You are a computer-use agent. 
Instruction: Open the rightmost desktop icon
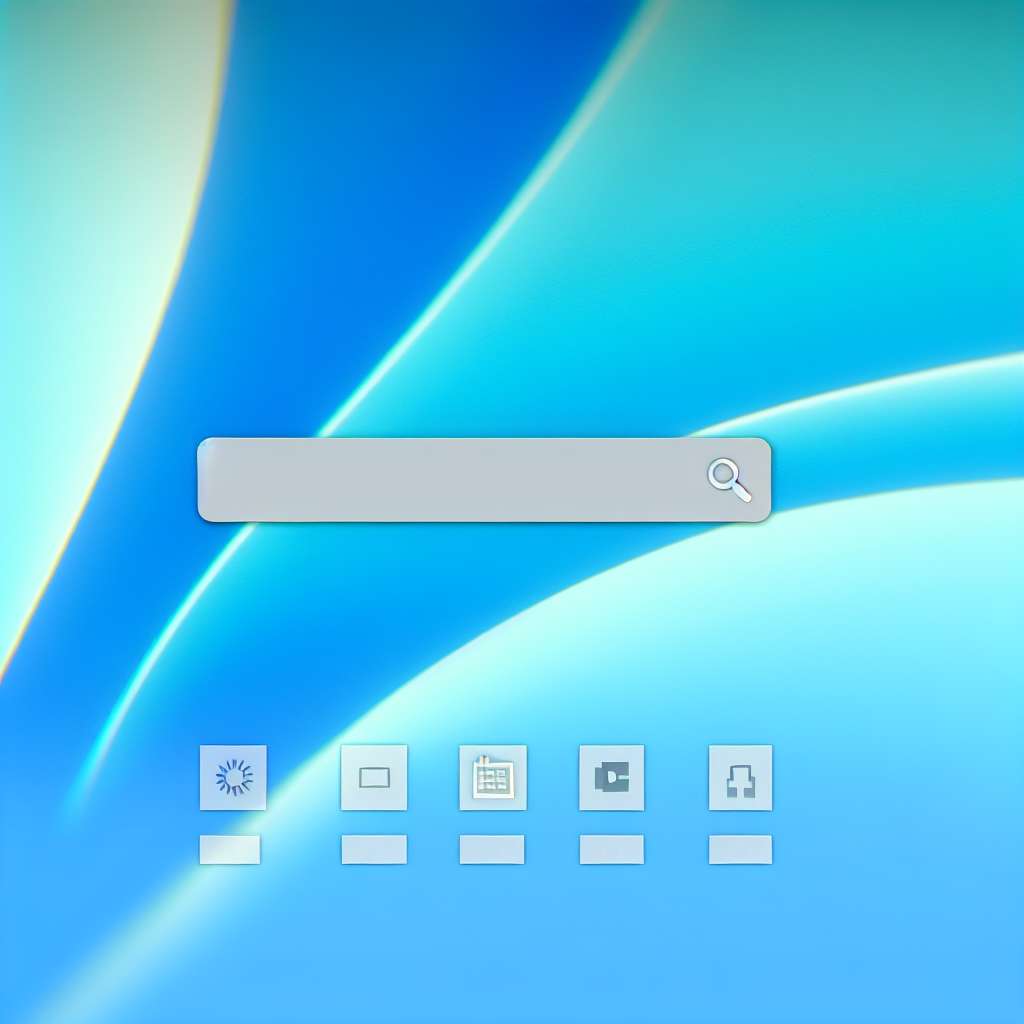(740, 776)
